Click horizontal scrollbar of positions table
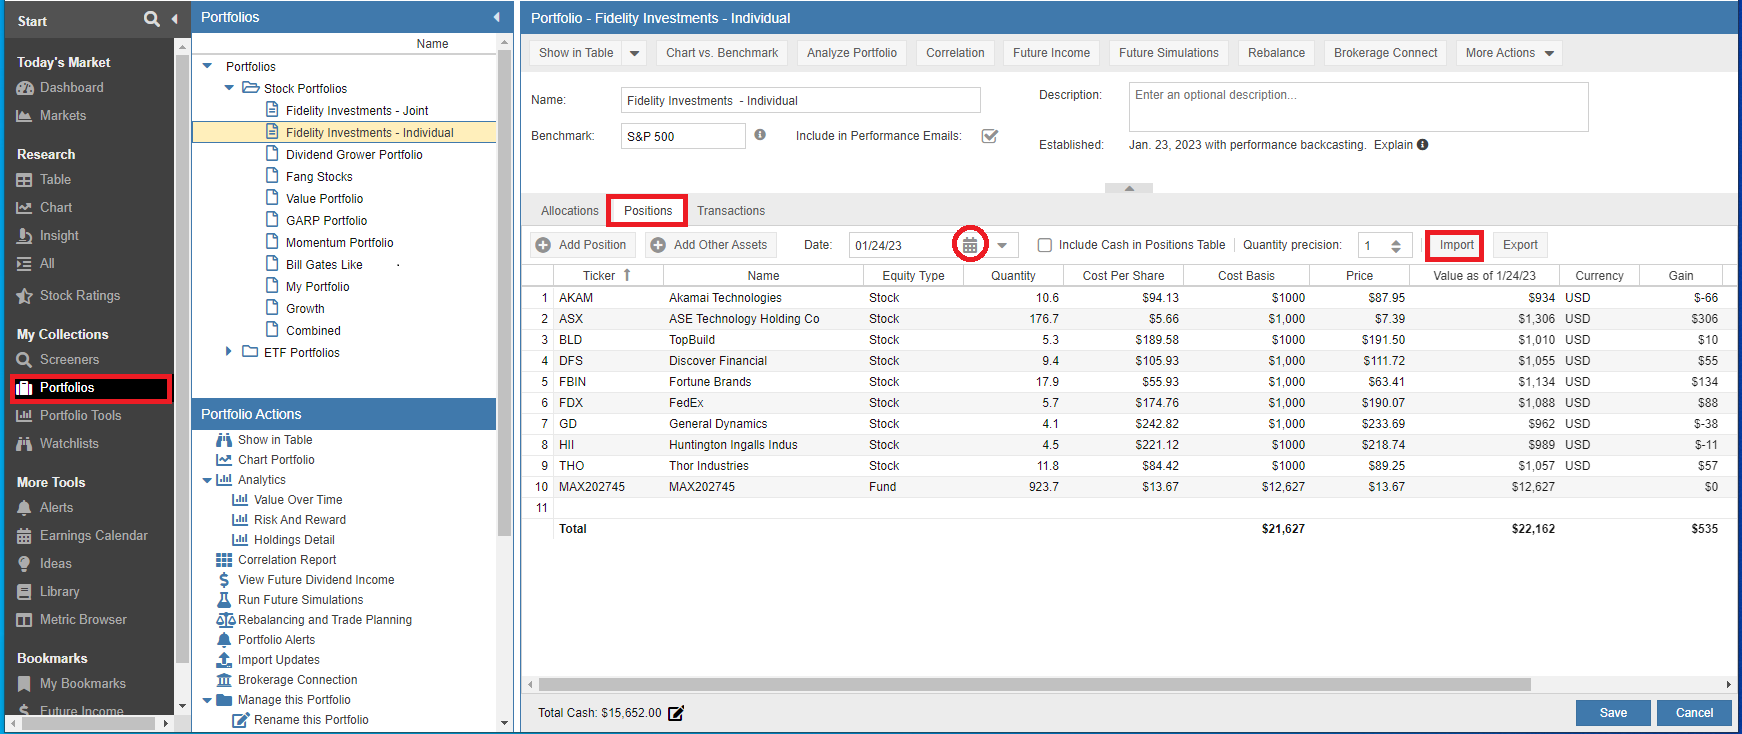The width and height of the screenshot is (1742, 734). point(1035,685)
